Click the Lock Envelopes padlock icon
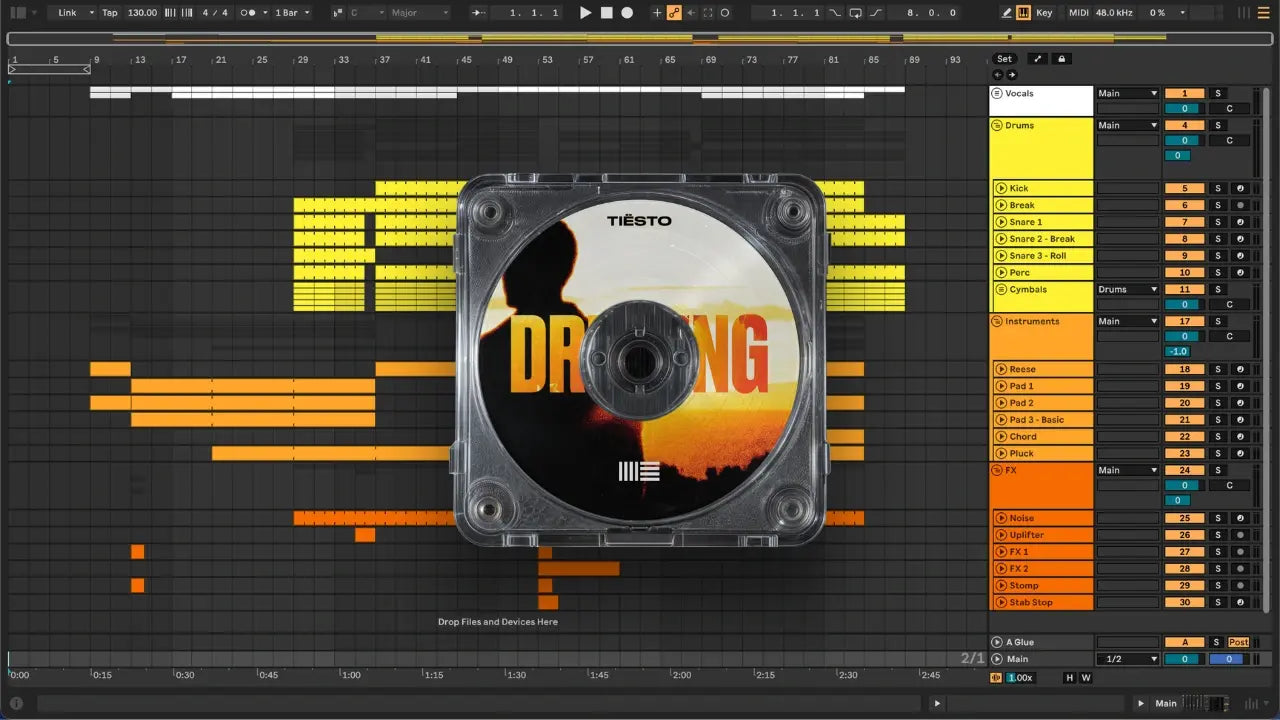Image resolution: width=1280 pixels, height=720 pixels. pos(1062,59)
